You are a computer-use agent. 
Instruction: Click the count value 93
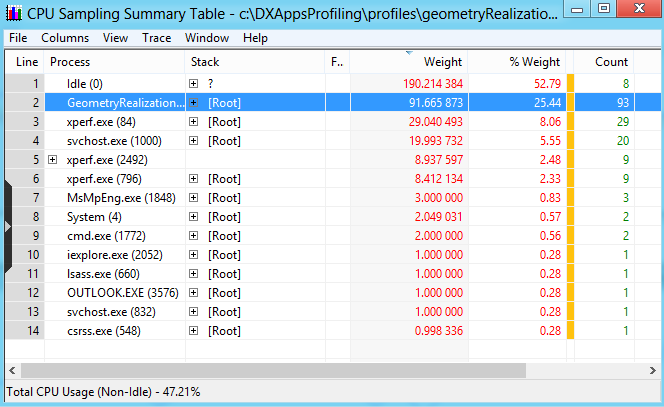(x=623, y=103)
